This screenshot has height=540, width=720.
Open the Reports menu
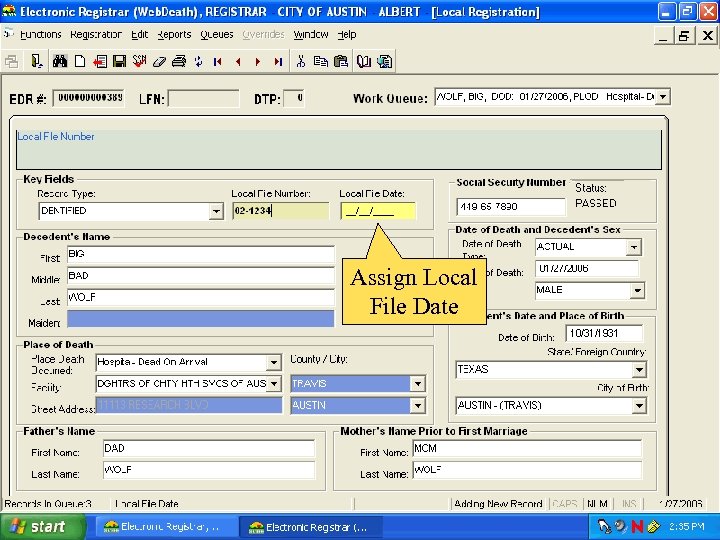click(174, 34)
